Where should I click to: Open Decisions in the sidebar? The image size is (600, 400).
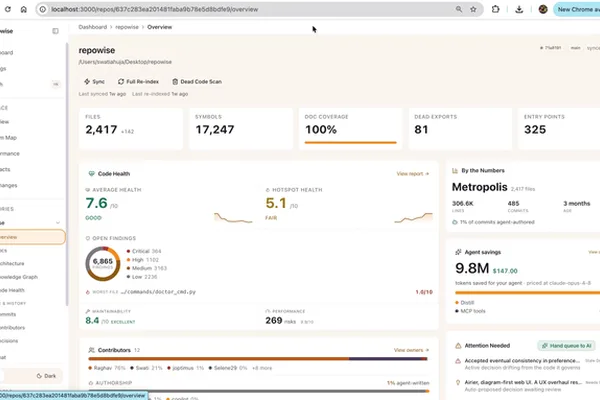point(9,341)
